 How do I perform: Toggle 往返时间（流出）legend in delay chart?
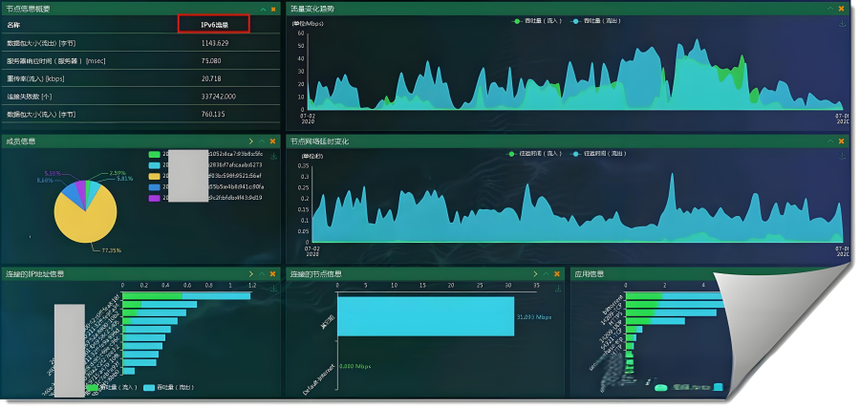pyautogui.click(x=598, y=154)
